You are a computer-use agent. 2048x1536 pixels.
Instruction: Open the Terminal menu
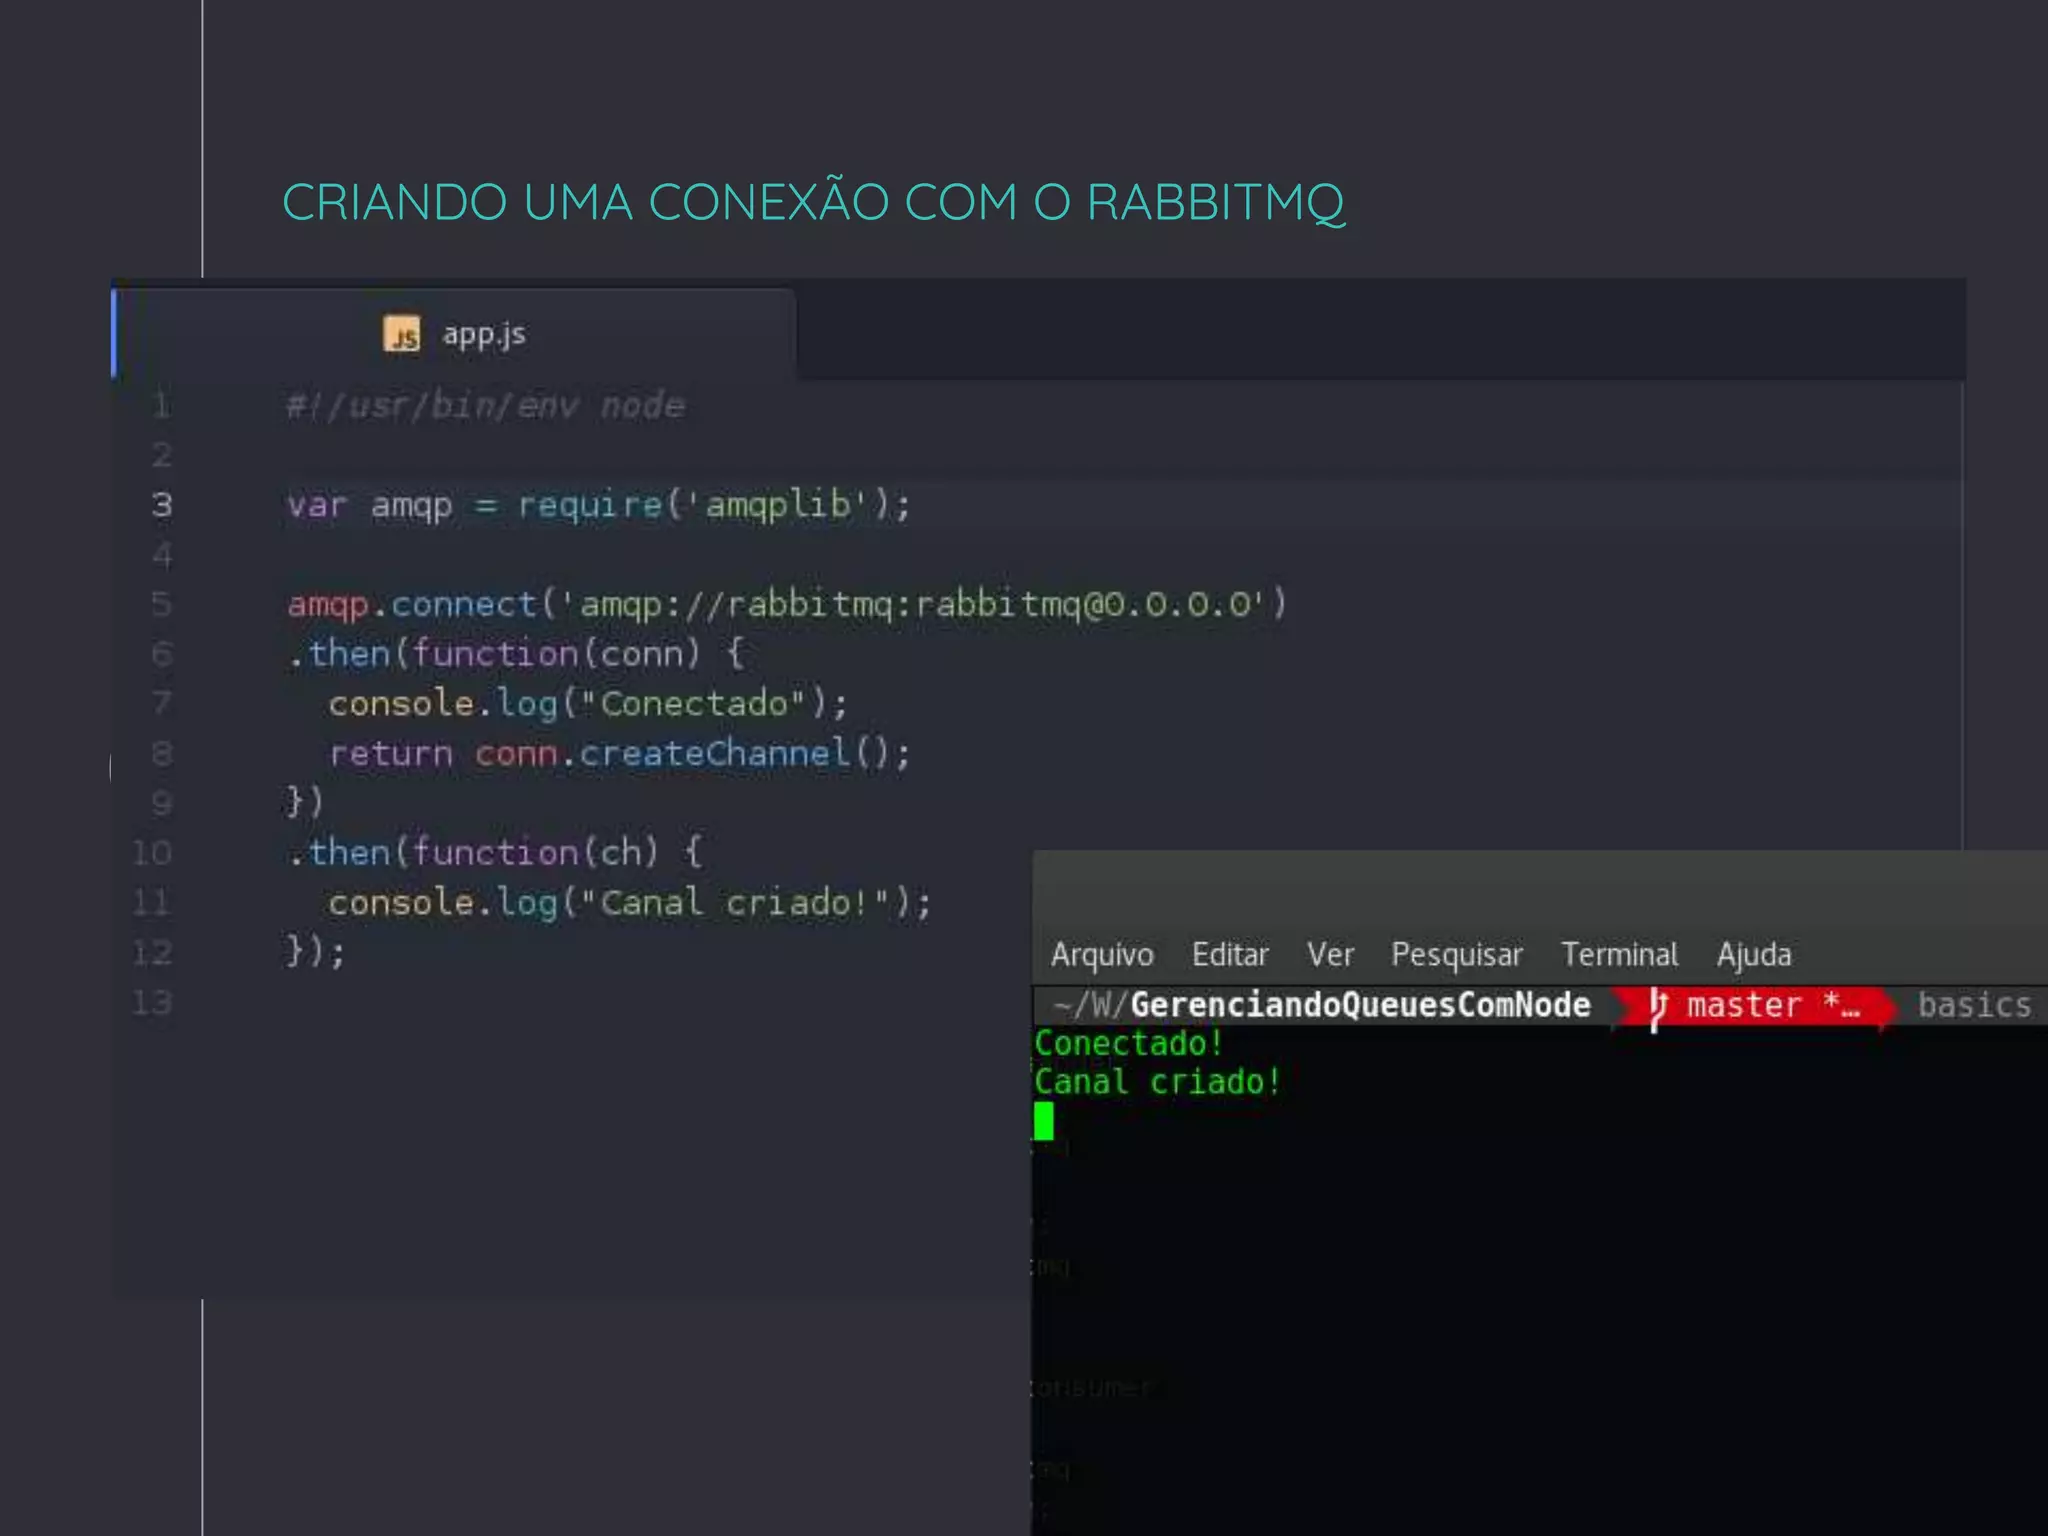click(x=1620, y=955)
